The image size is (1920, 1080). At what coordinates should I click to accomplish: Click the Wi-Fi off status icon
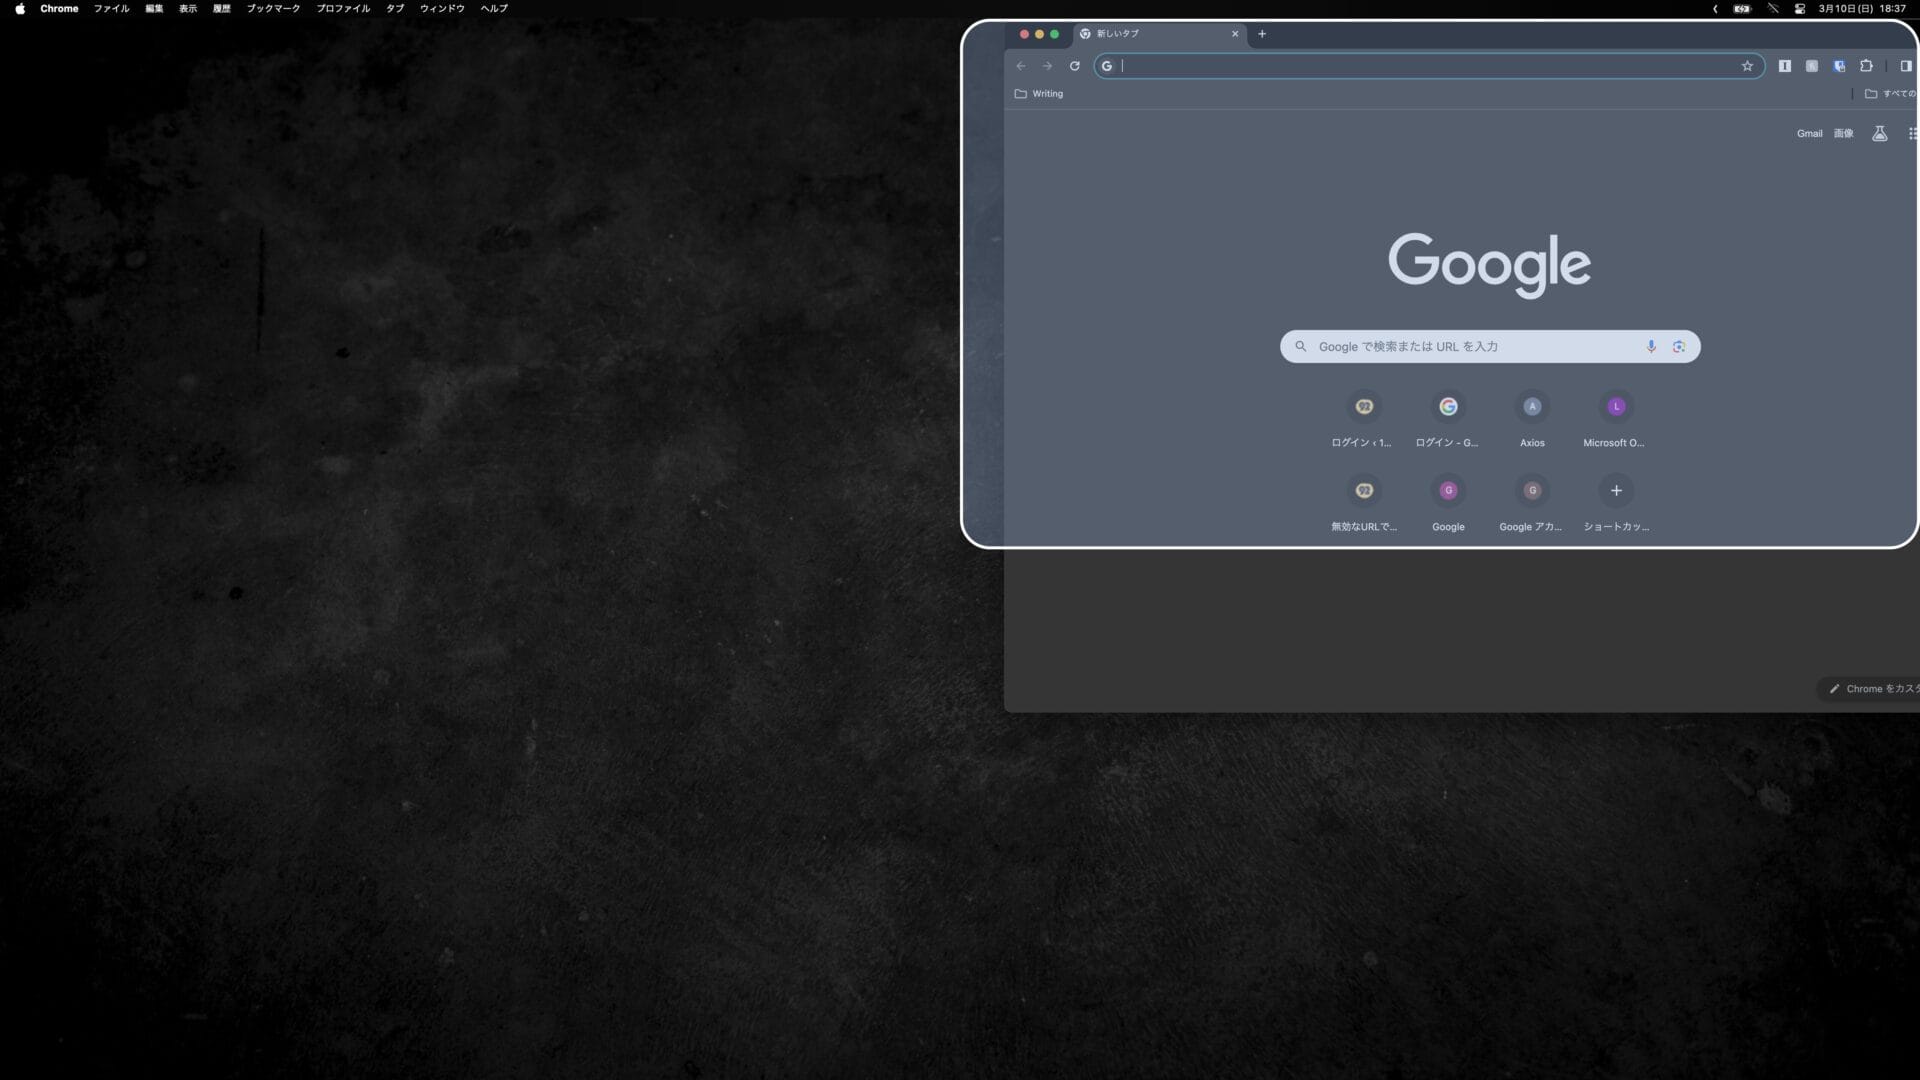[1773, 9]
